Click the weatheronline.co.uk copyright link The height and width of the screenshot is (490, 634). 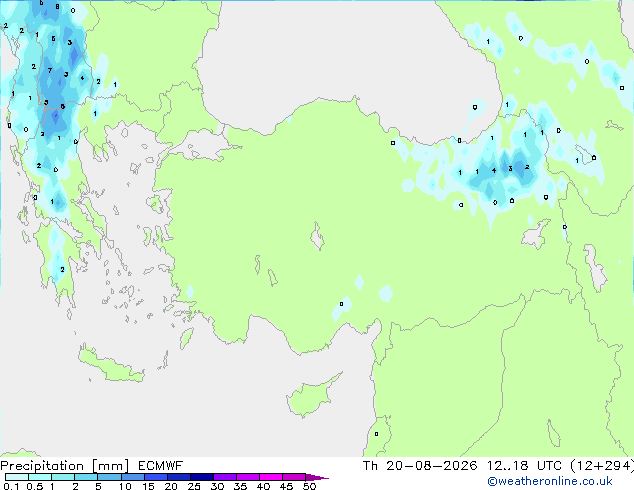click(549, 481)
